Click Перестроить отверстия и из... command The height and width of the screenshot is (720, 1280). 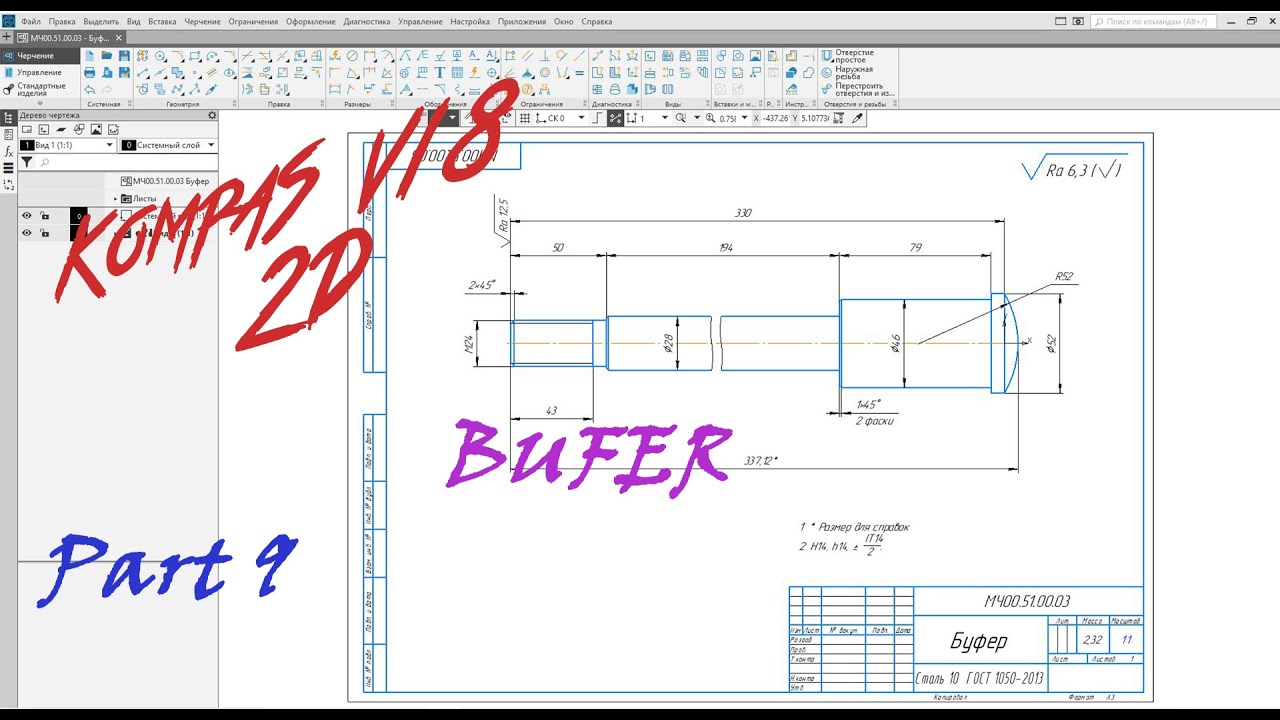click(857, 90)
